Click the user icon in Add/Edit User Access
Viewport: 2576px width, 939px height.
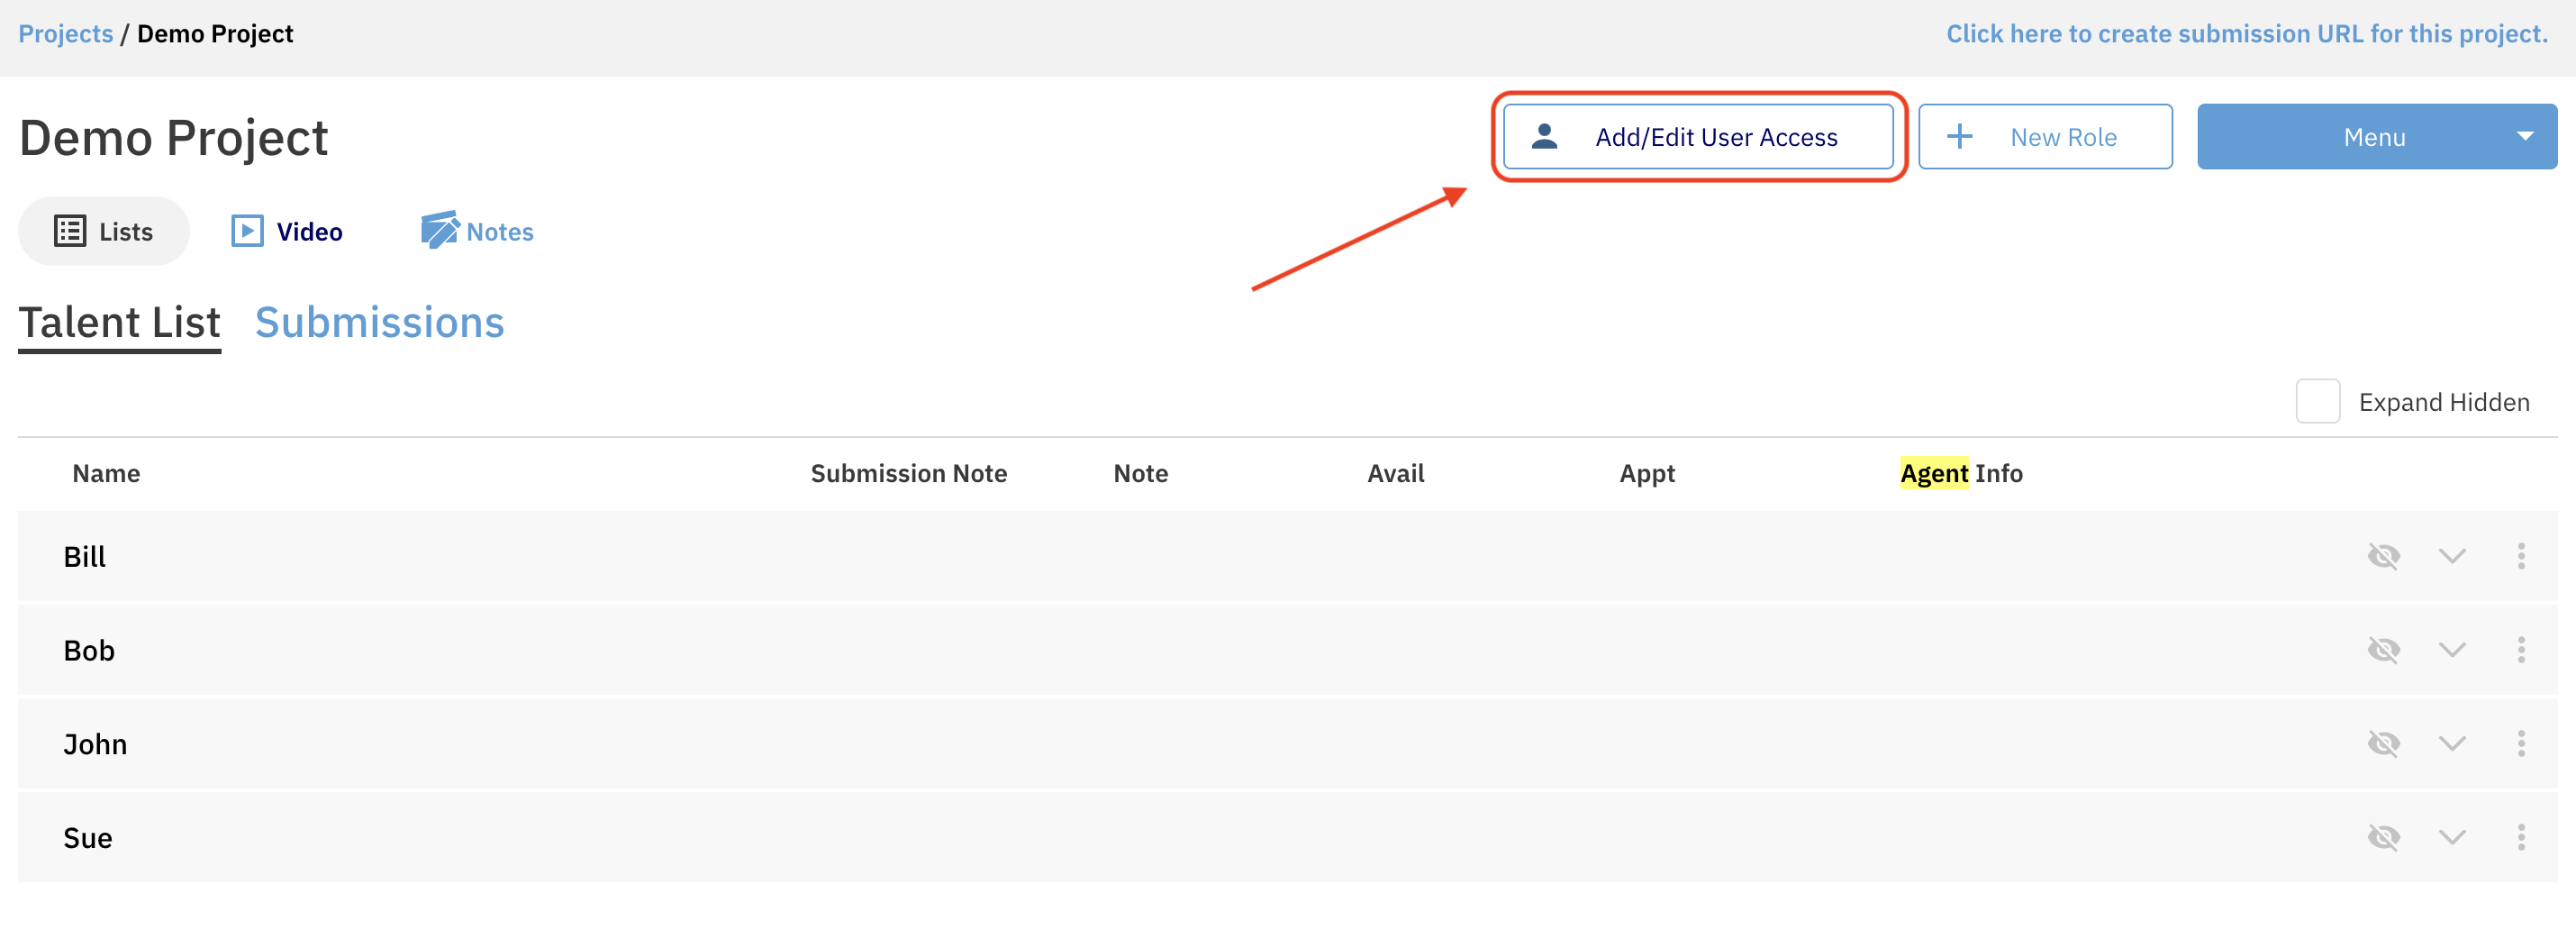click(1544, 136)
